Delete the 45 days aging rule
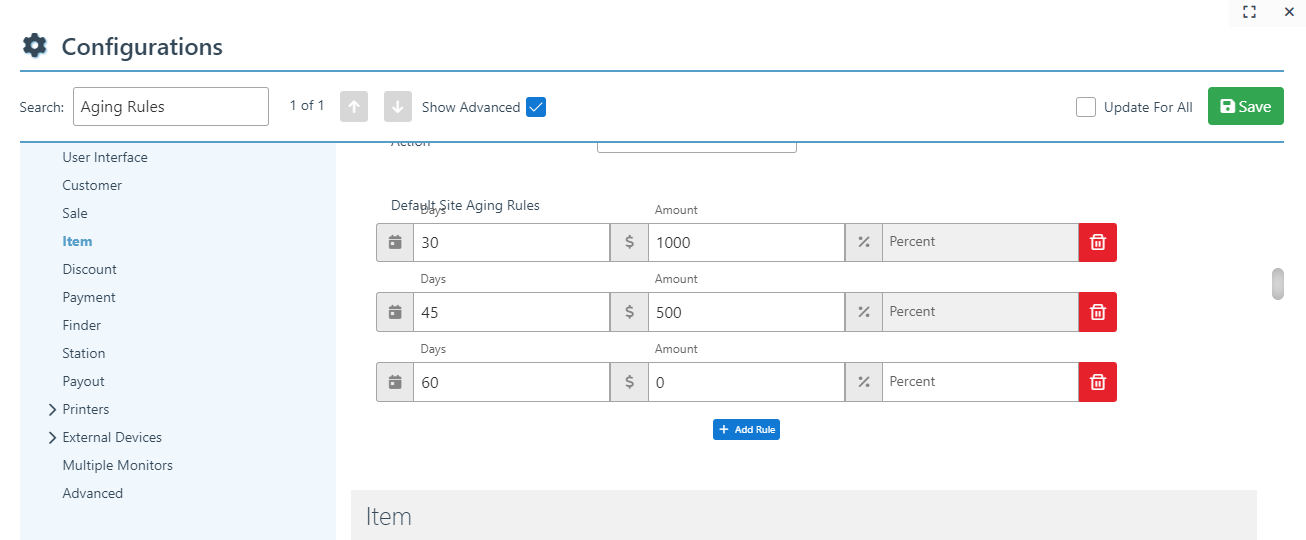 pyautogui.click(x=1097, y=312)
